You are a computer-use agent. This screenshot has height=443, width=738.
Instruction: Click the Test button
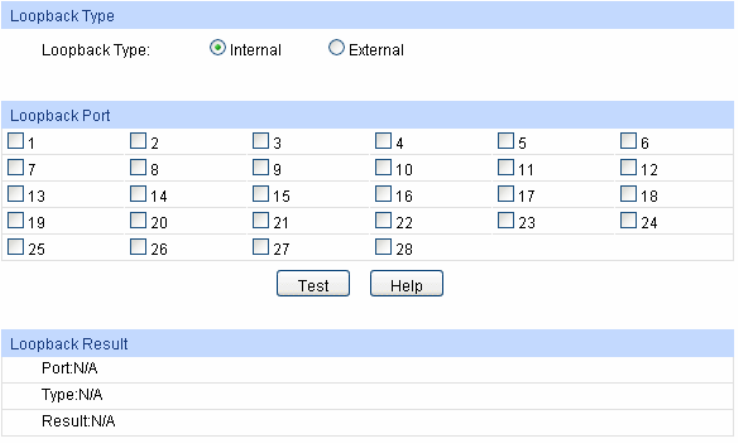coord(312,285)
